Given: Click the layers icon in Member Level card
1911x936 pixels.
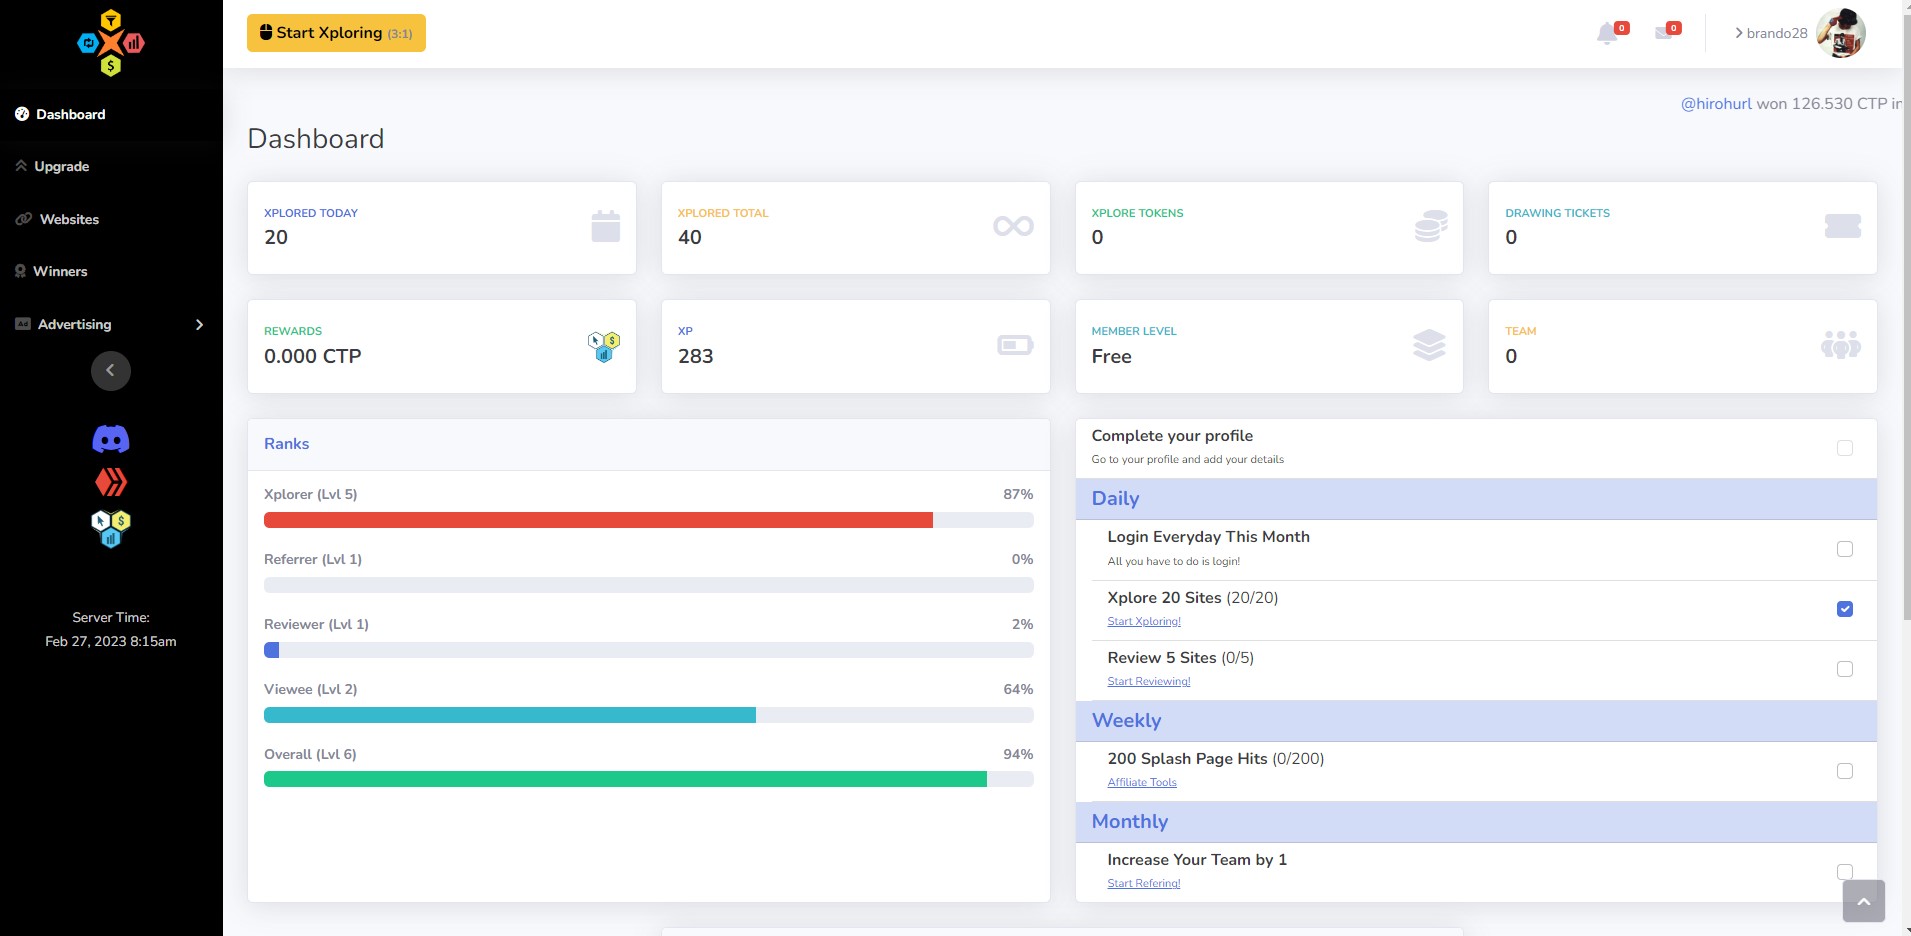Looking at the screenshot, I should (x=1429, y=345).
